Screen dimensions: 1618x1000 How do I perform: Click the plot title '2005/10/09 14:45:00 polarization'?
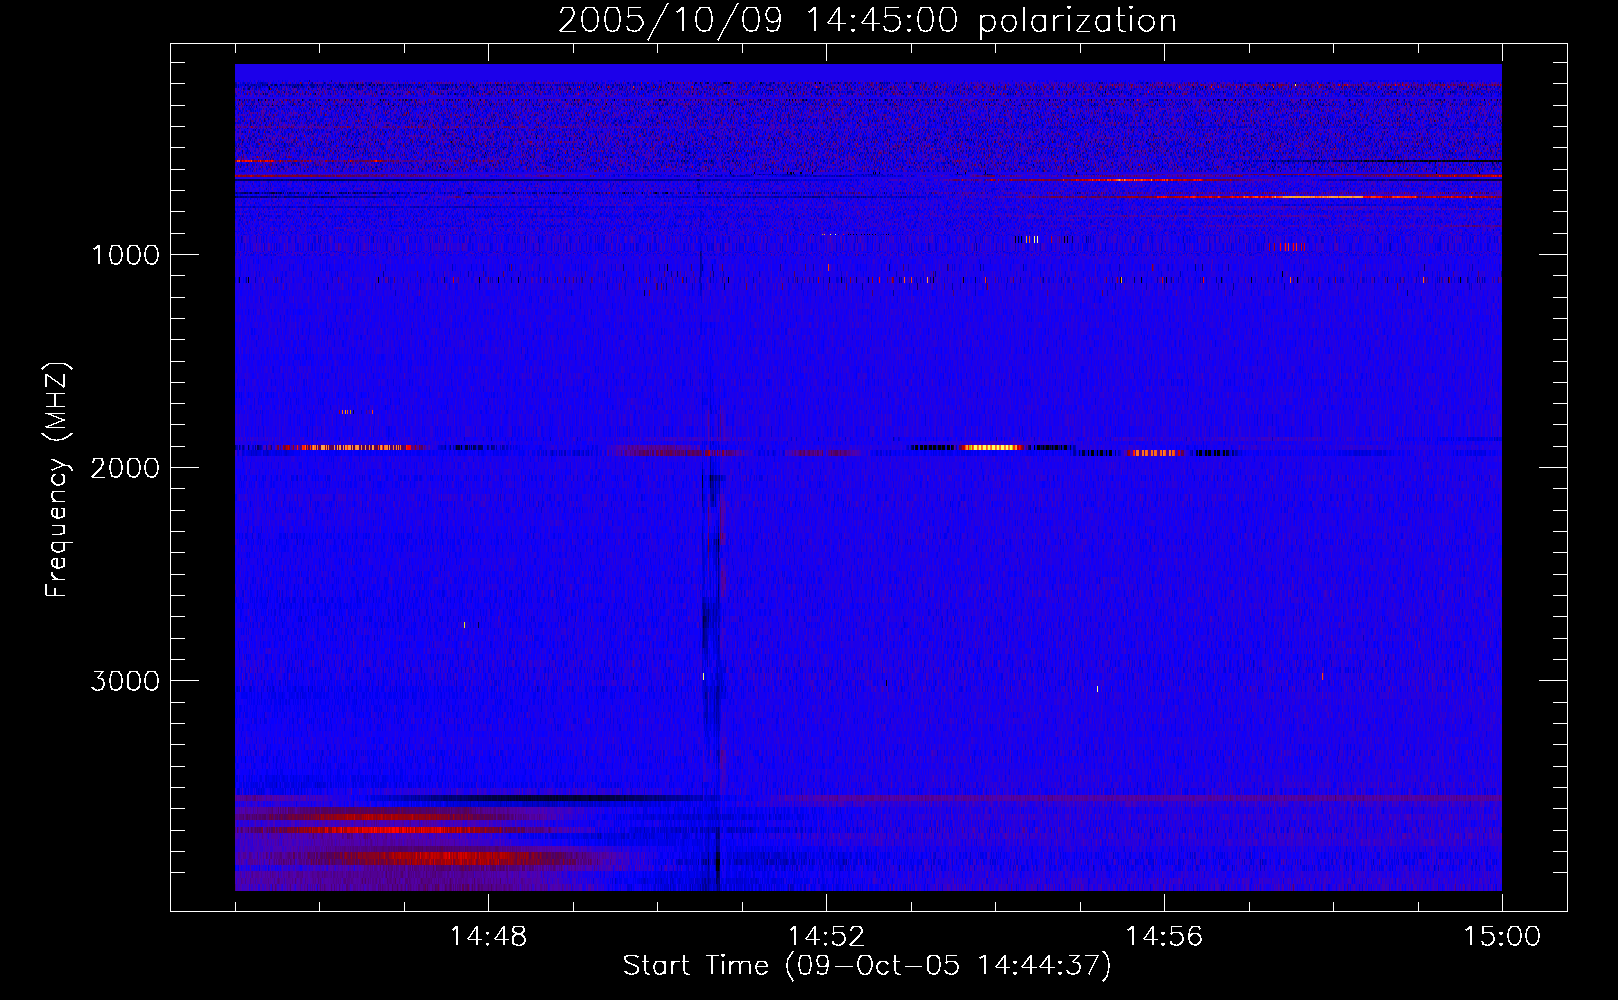(x=867, y=21)
